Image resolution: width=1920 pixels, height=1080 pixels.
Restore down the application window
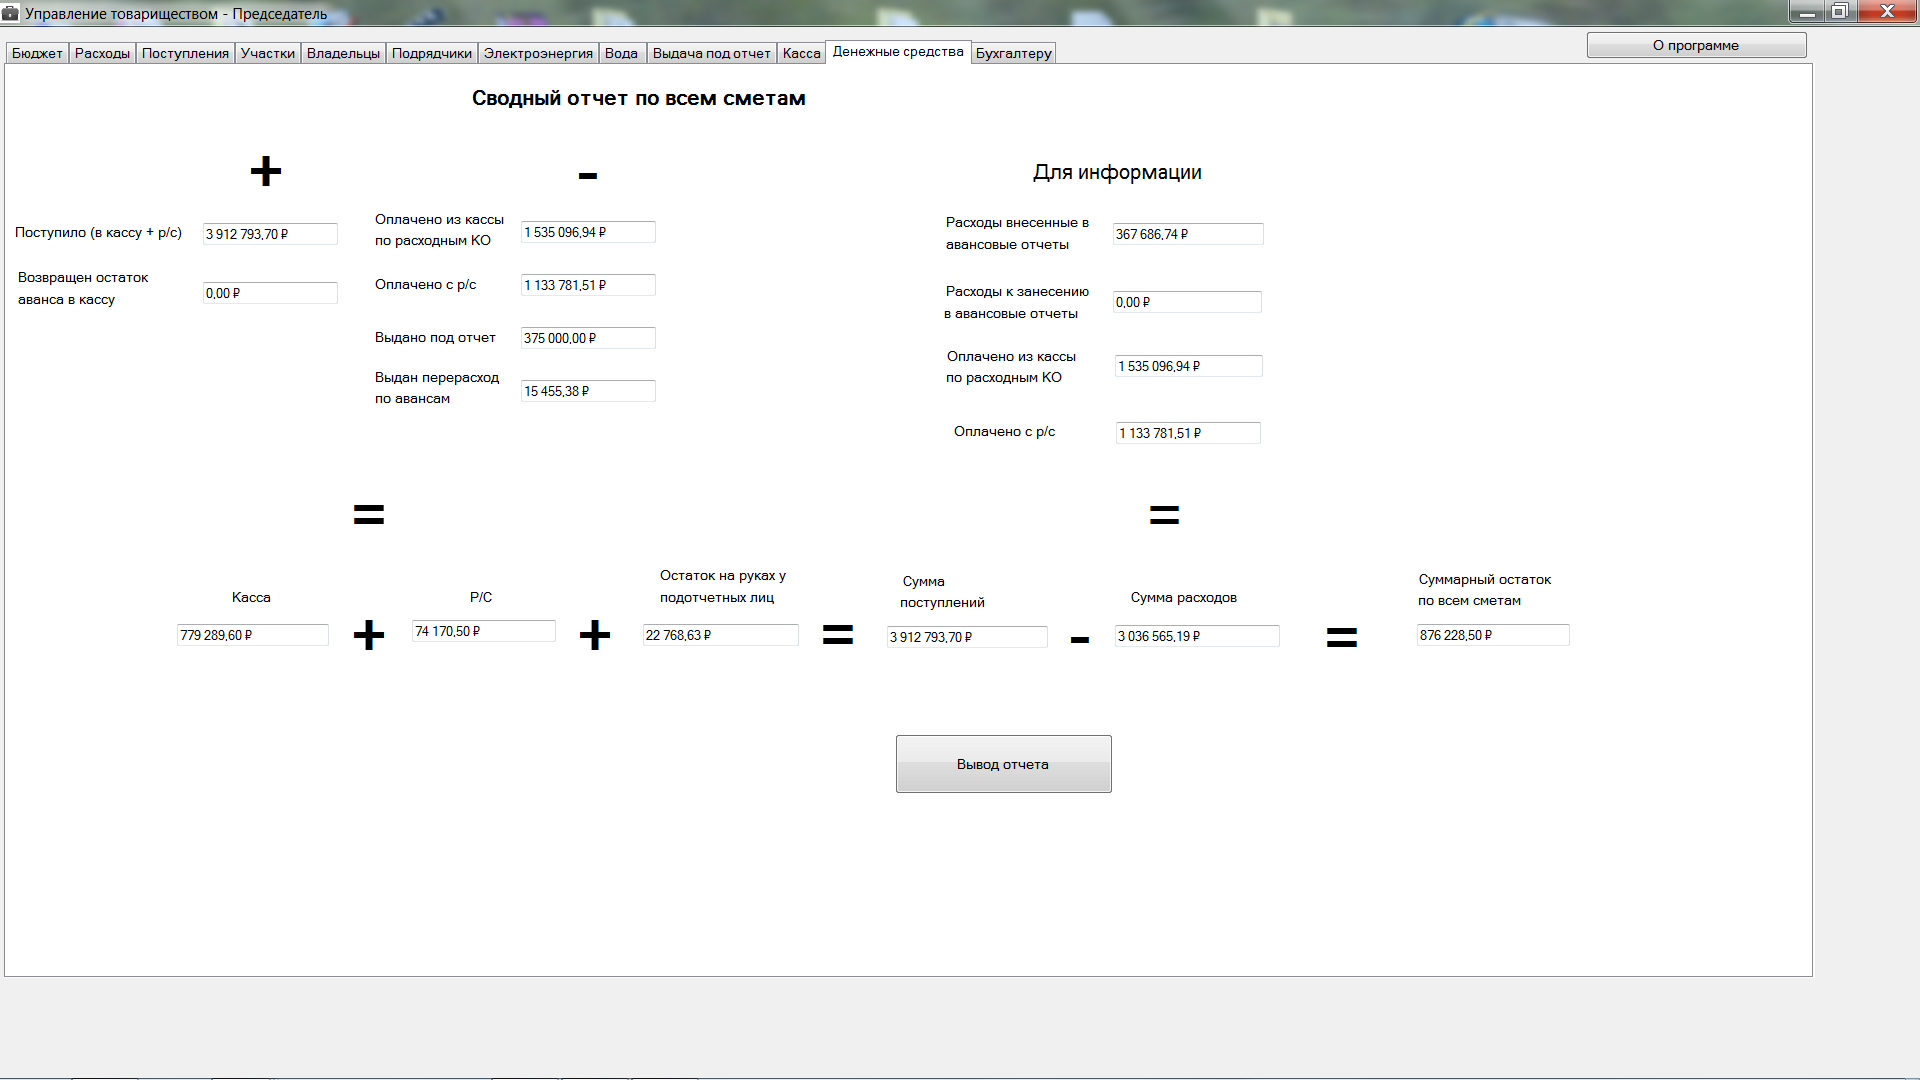click(1839, 11)
